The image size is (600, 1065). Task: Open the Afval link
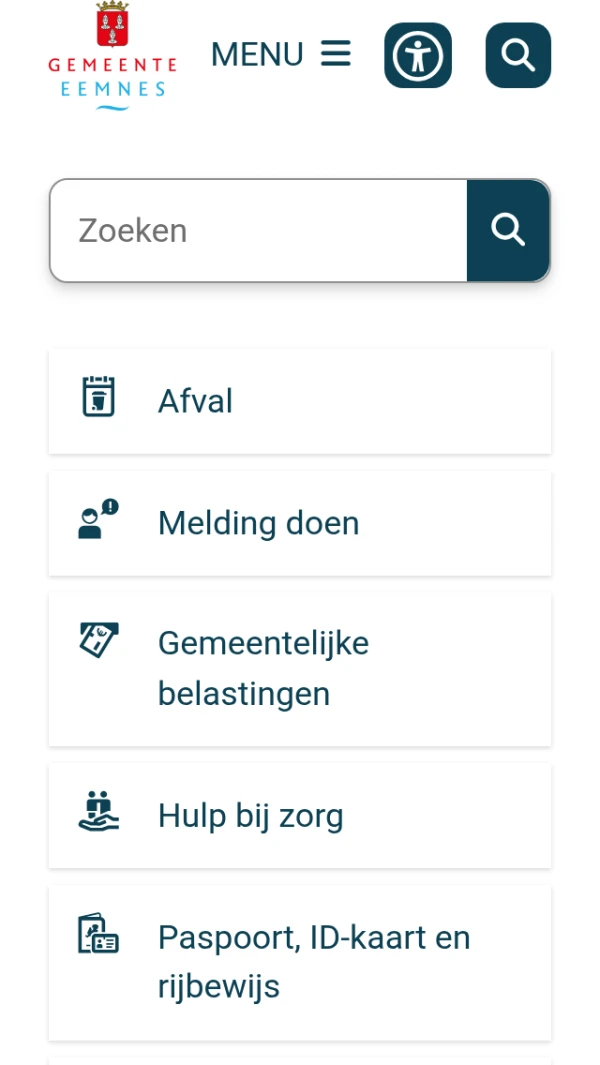pos(195,401)
